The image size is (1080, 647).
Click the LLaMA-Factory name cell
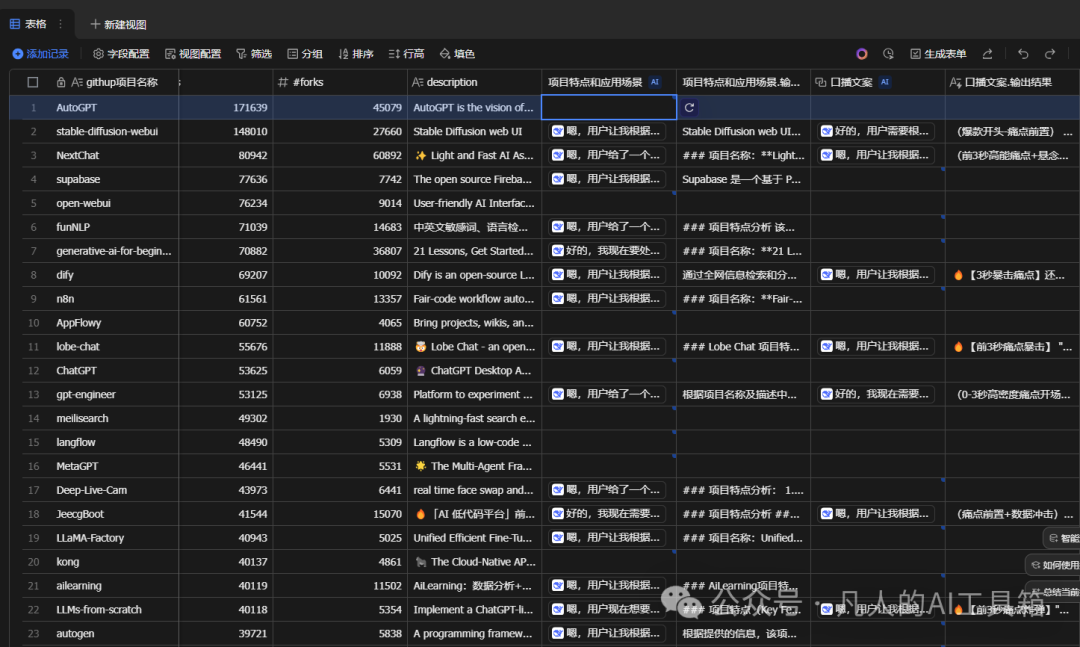tap(113, 537)
